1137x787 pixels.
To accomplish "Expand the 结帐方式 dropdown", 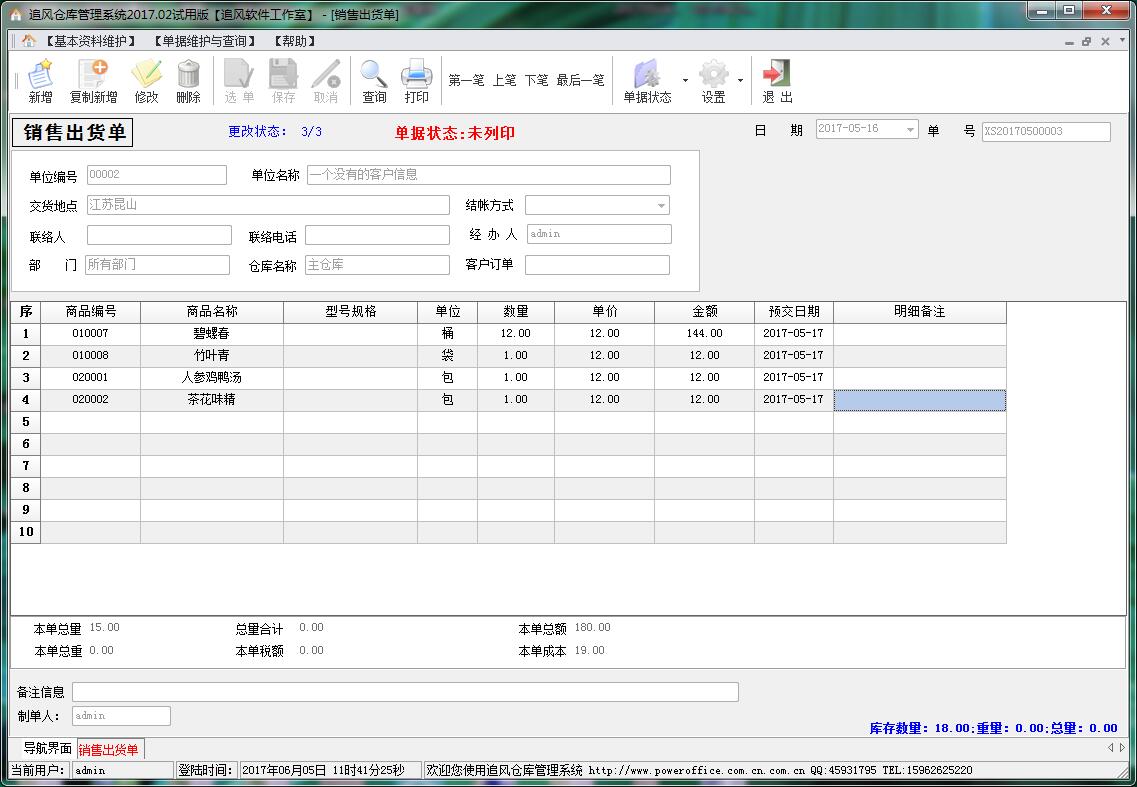I will point(661,206).
